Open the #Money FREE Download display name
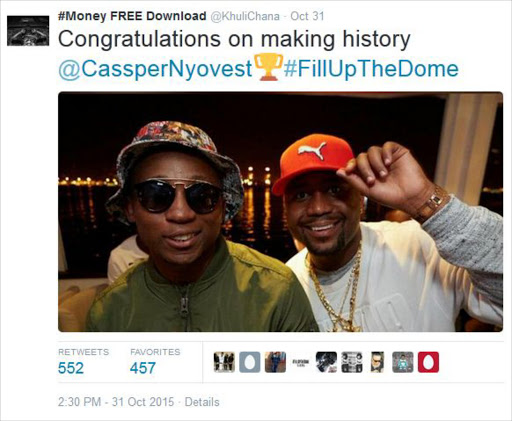Viewport: 512px width, 421px height. click(x=132, y=16)
